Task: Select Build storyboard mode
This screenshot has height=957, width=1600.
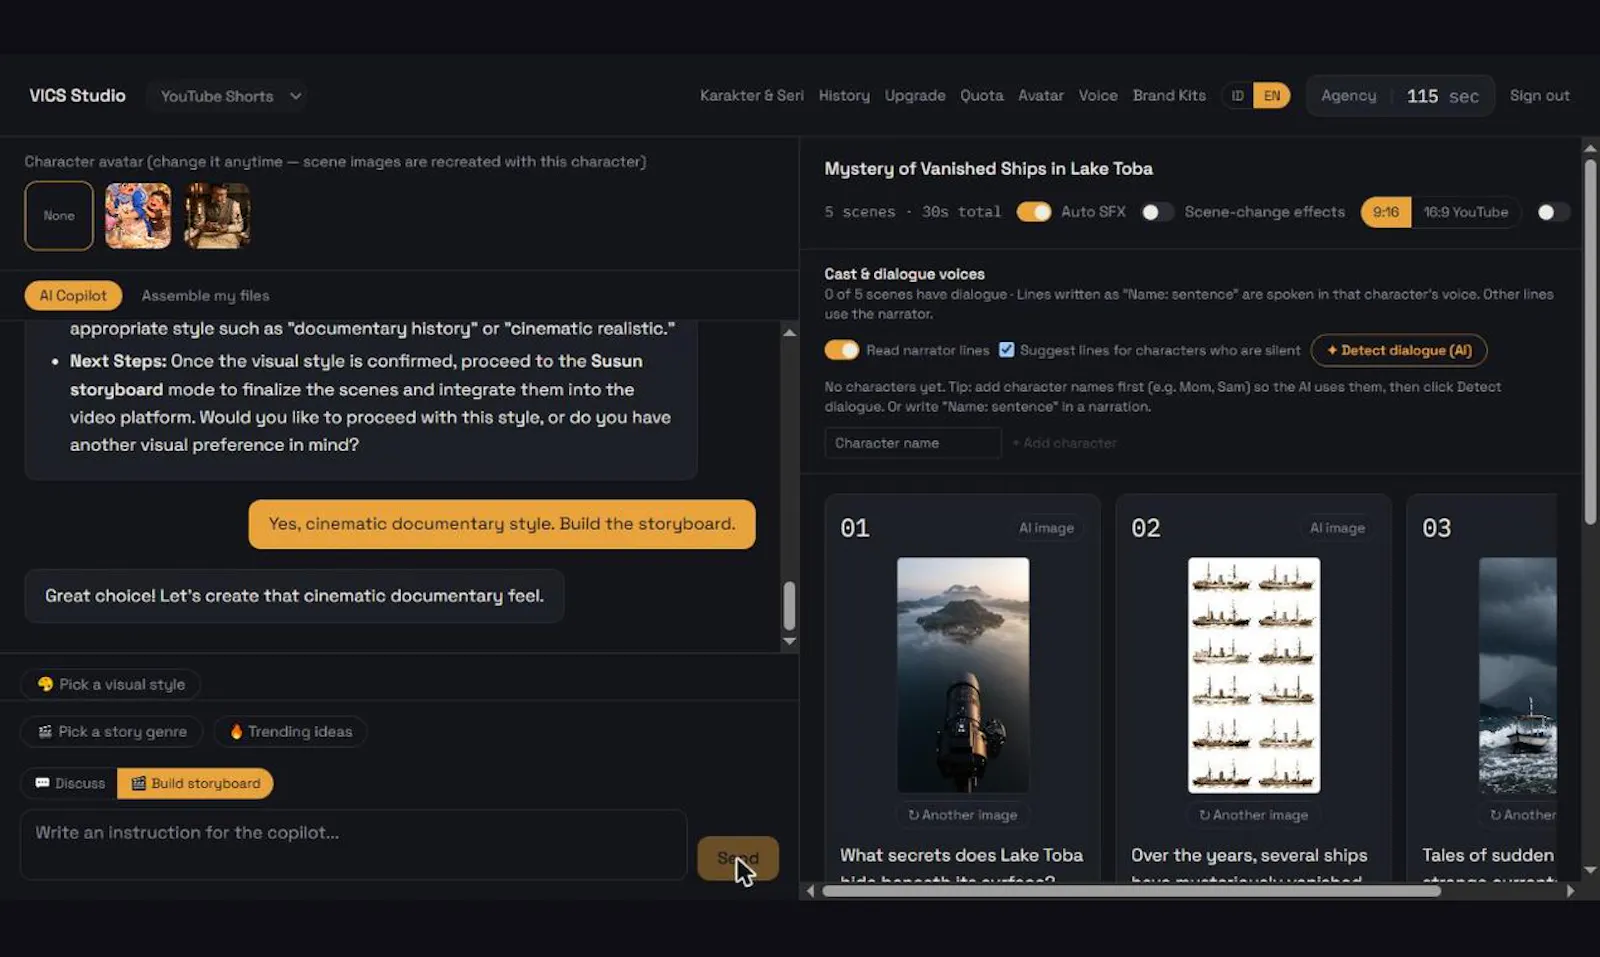Action: tap(195, 783)
